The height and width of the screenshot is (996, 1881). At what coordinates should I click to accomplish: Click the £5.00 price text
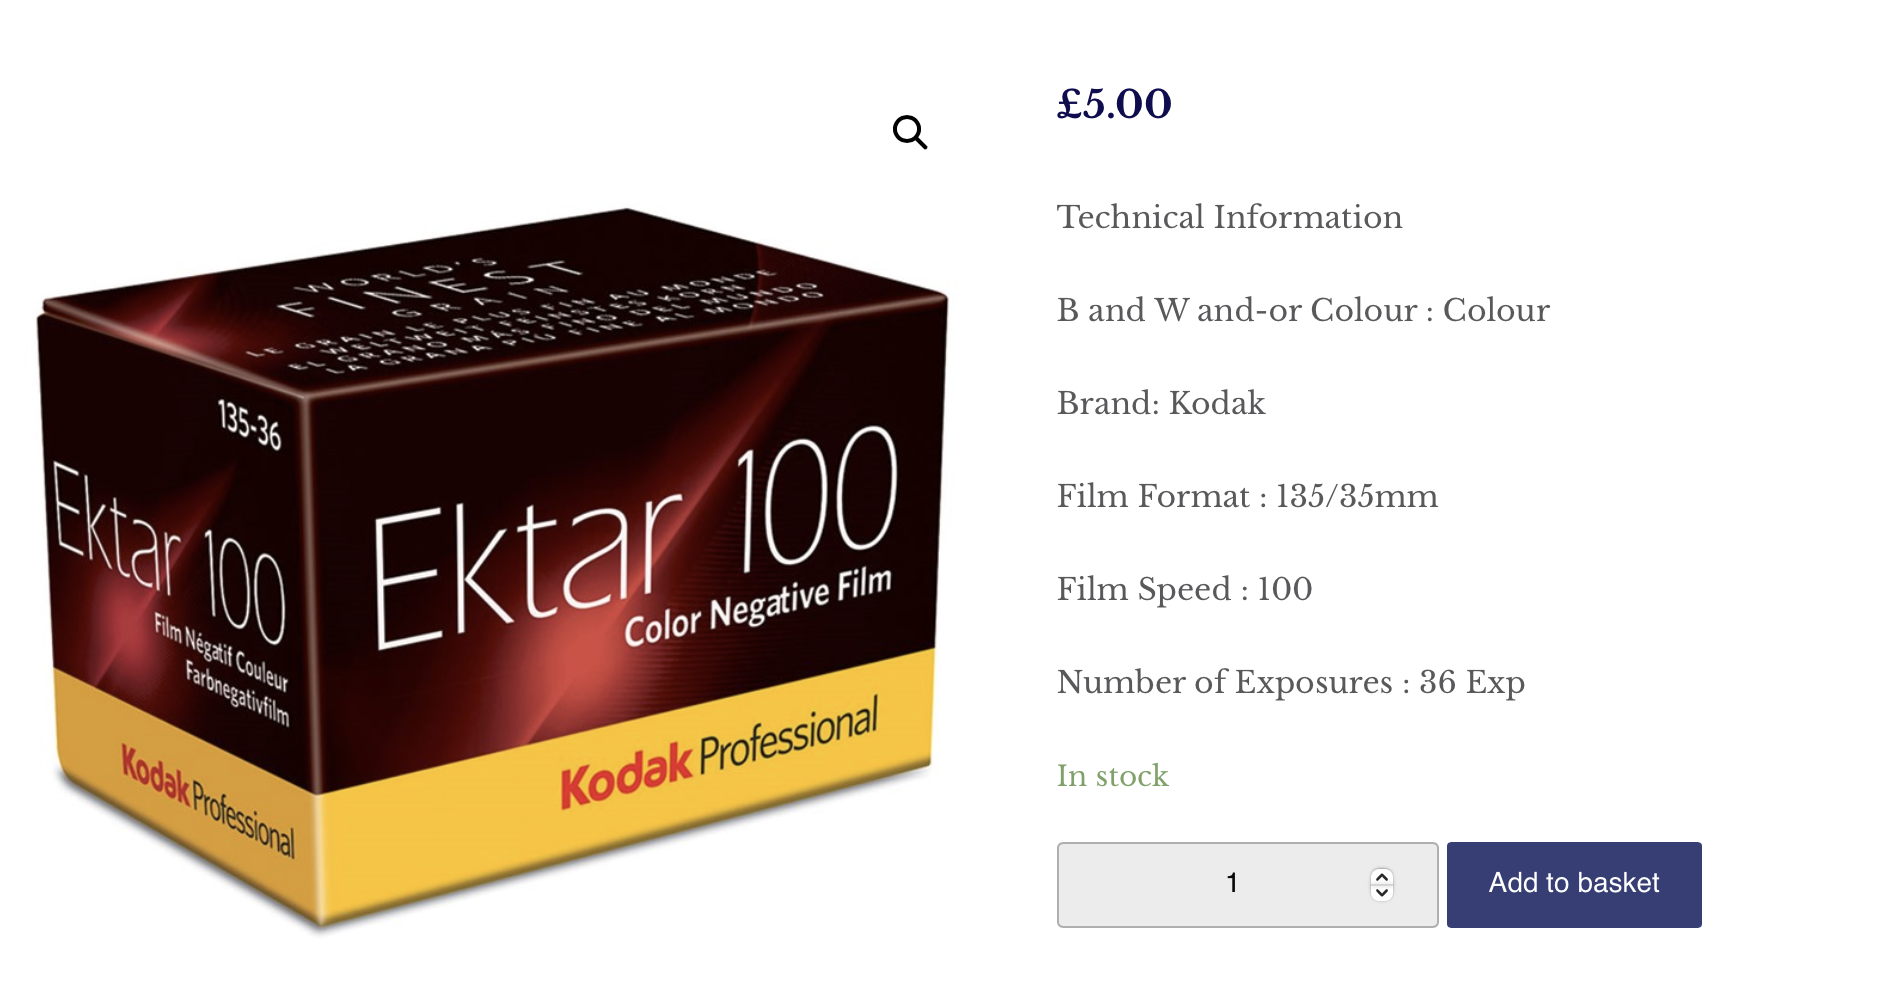(1114, 104)
